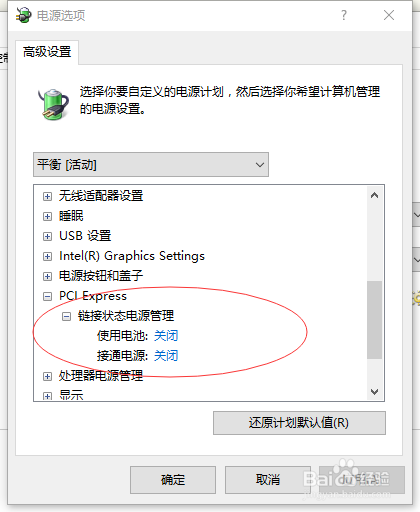Image resolution: width=420 pixels, height=512 pixels.
Task: Click the power options title bar icon
Action: [24, 15]
